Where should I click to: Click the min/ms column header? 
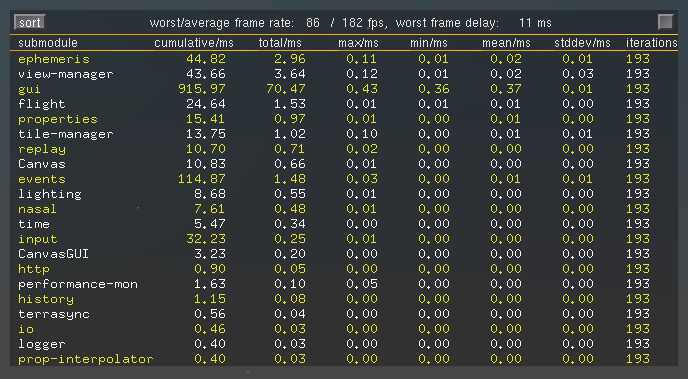(429, 43)
